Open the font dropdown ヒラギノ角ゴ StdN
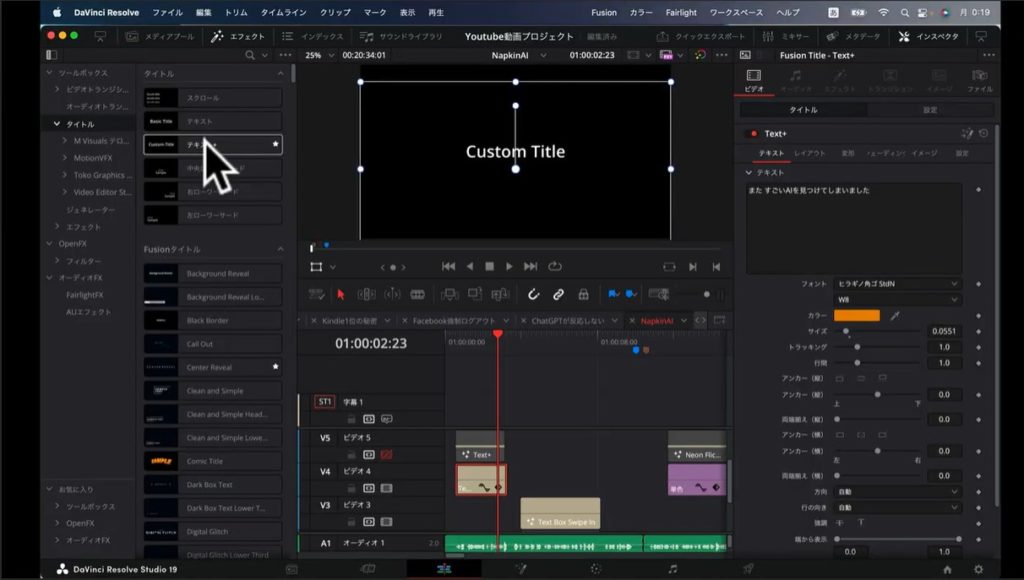 [897, 284]
